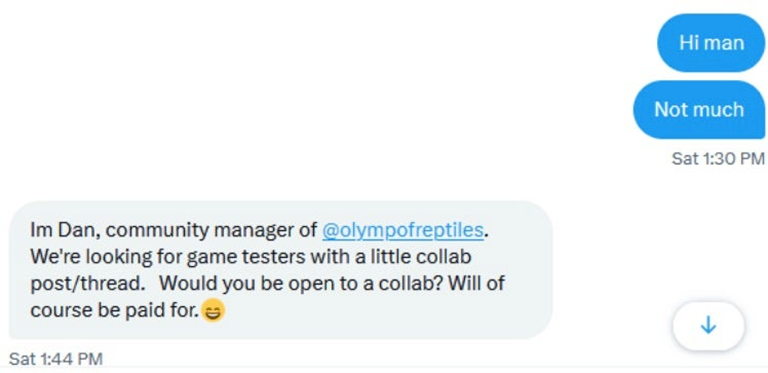Screen dimensions: 768x373
Task: Click the grinning emoji in Dan's message
Action: (x=214, y=310)
